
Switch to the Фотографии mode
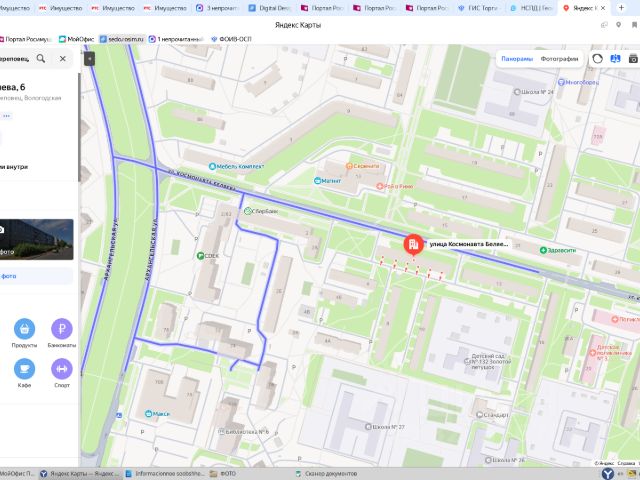[559, 59]
